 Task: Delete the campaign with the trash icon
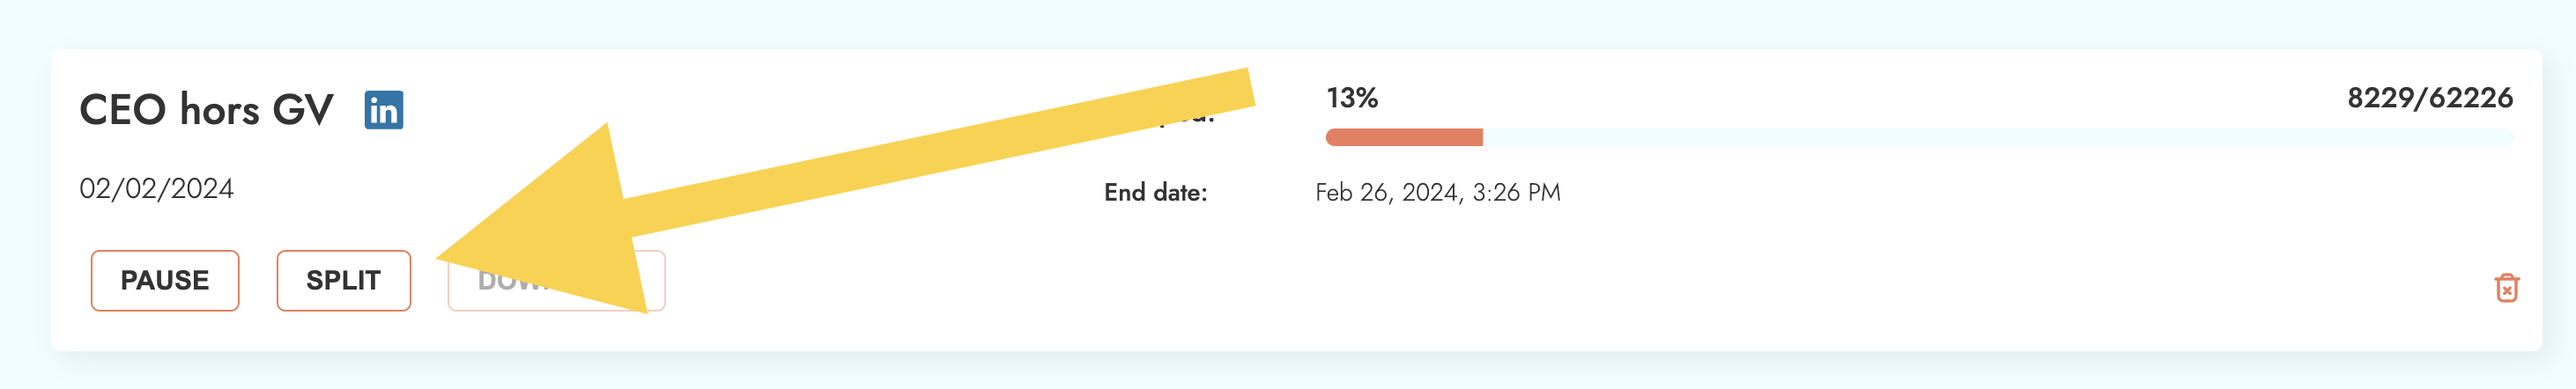tap(2506, 288)
